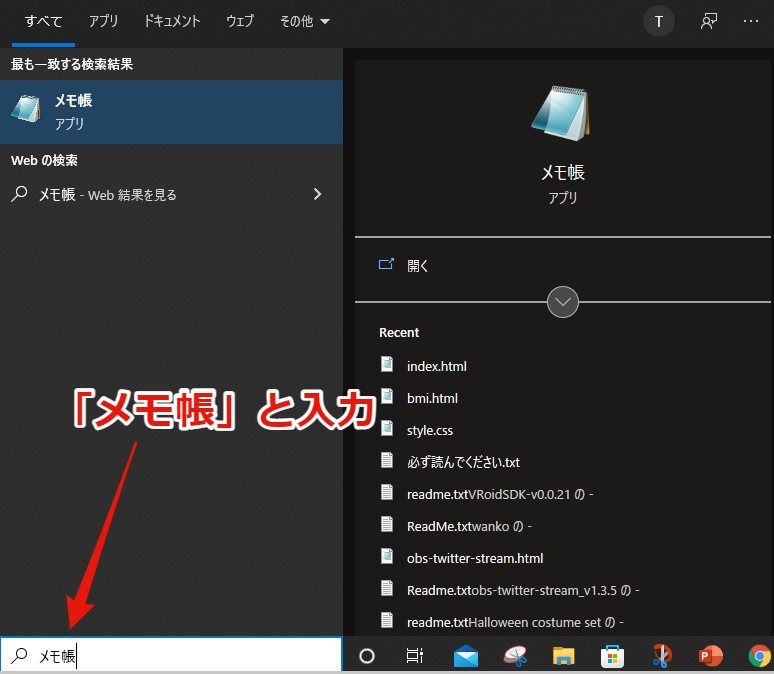Expand the web result chevron arrow
Screen dimensions: 774x674
point(317,194)
